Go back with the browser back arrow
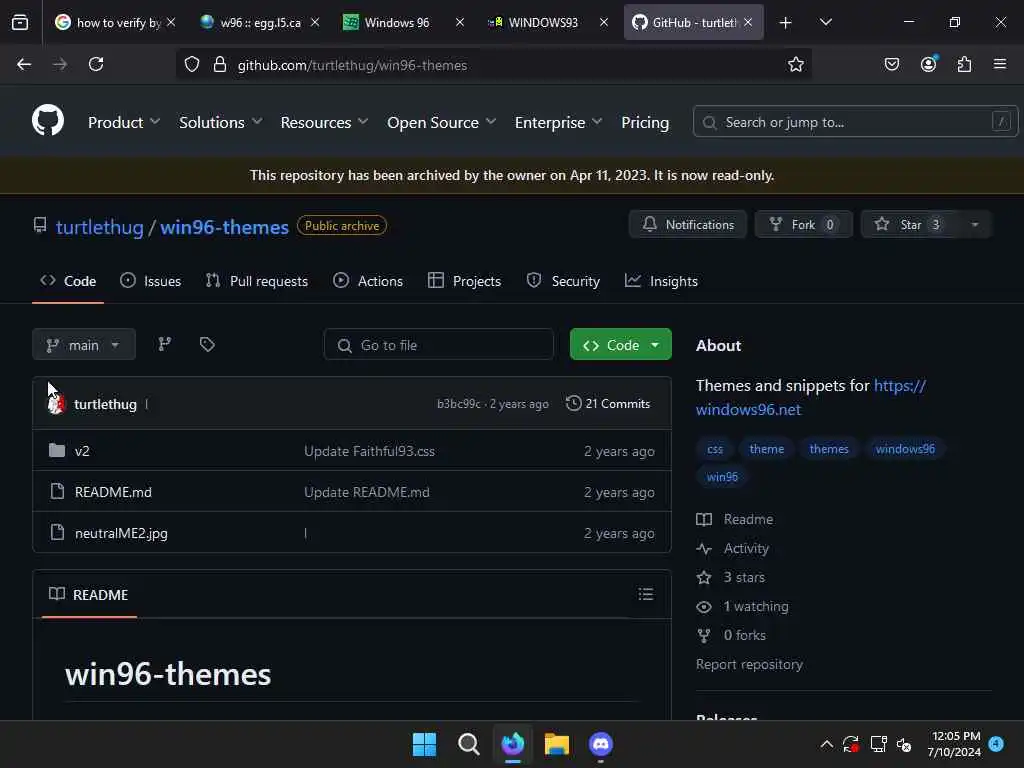Image resolution: width=1024 pixels, height=768 pixels. pyautogui.click(x=24, y=64)
